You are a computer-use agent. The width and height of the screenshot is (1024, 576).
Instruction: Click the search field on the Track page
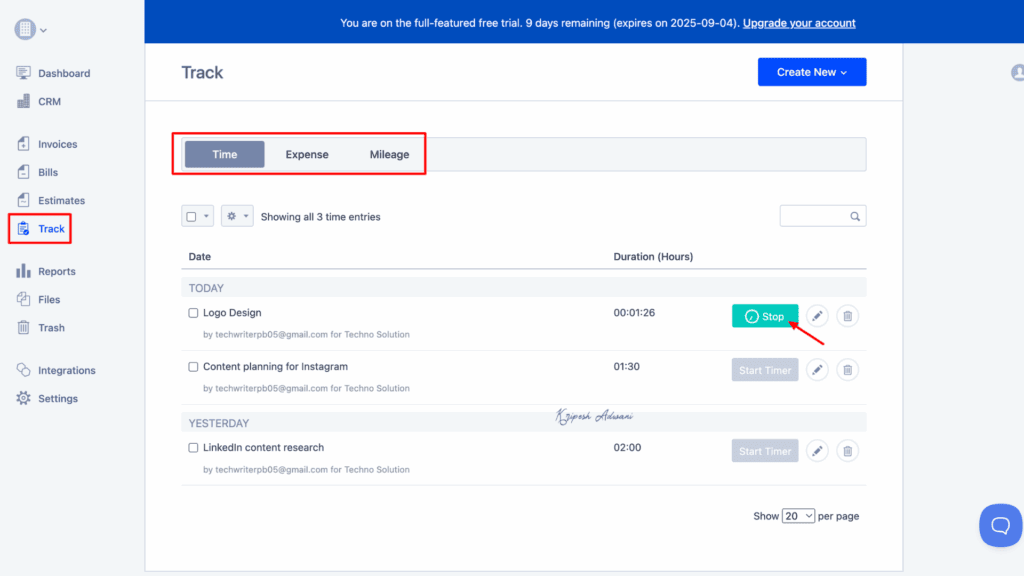point(822,215)
